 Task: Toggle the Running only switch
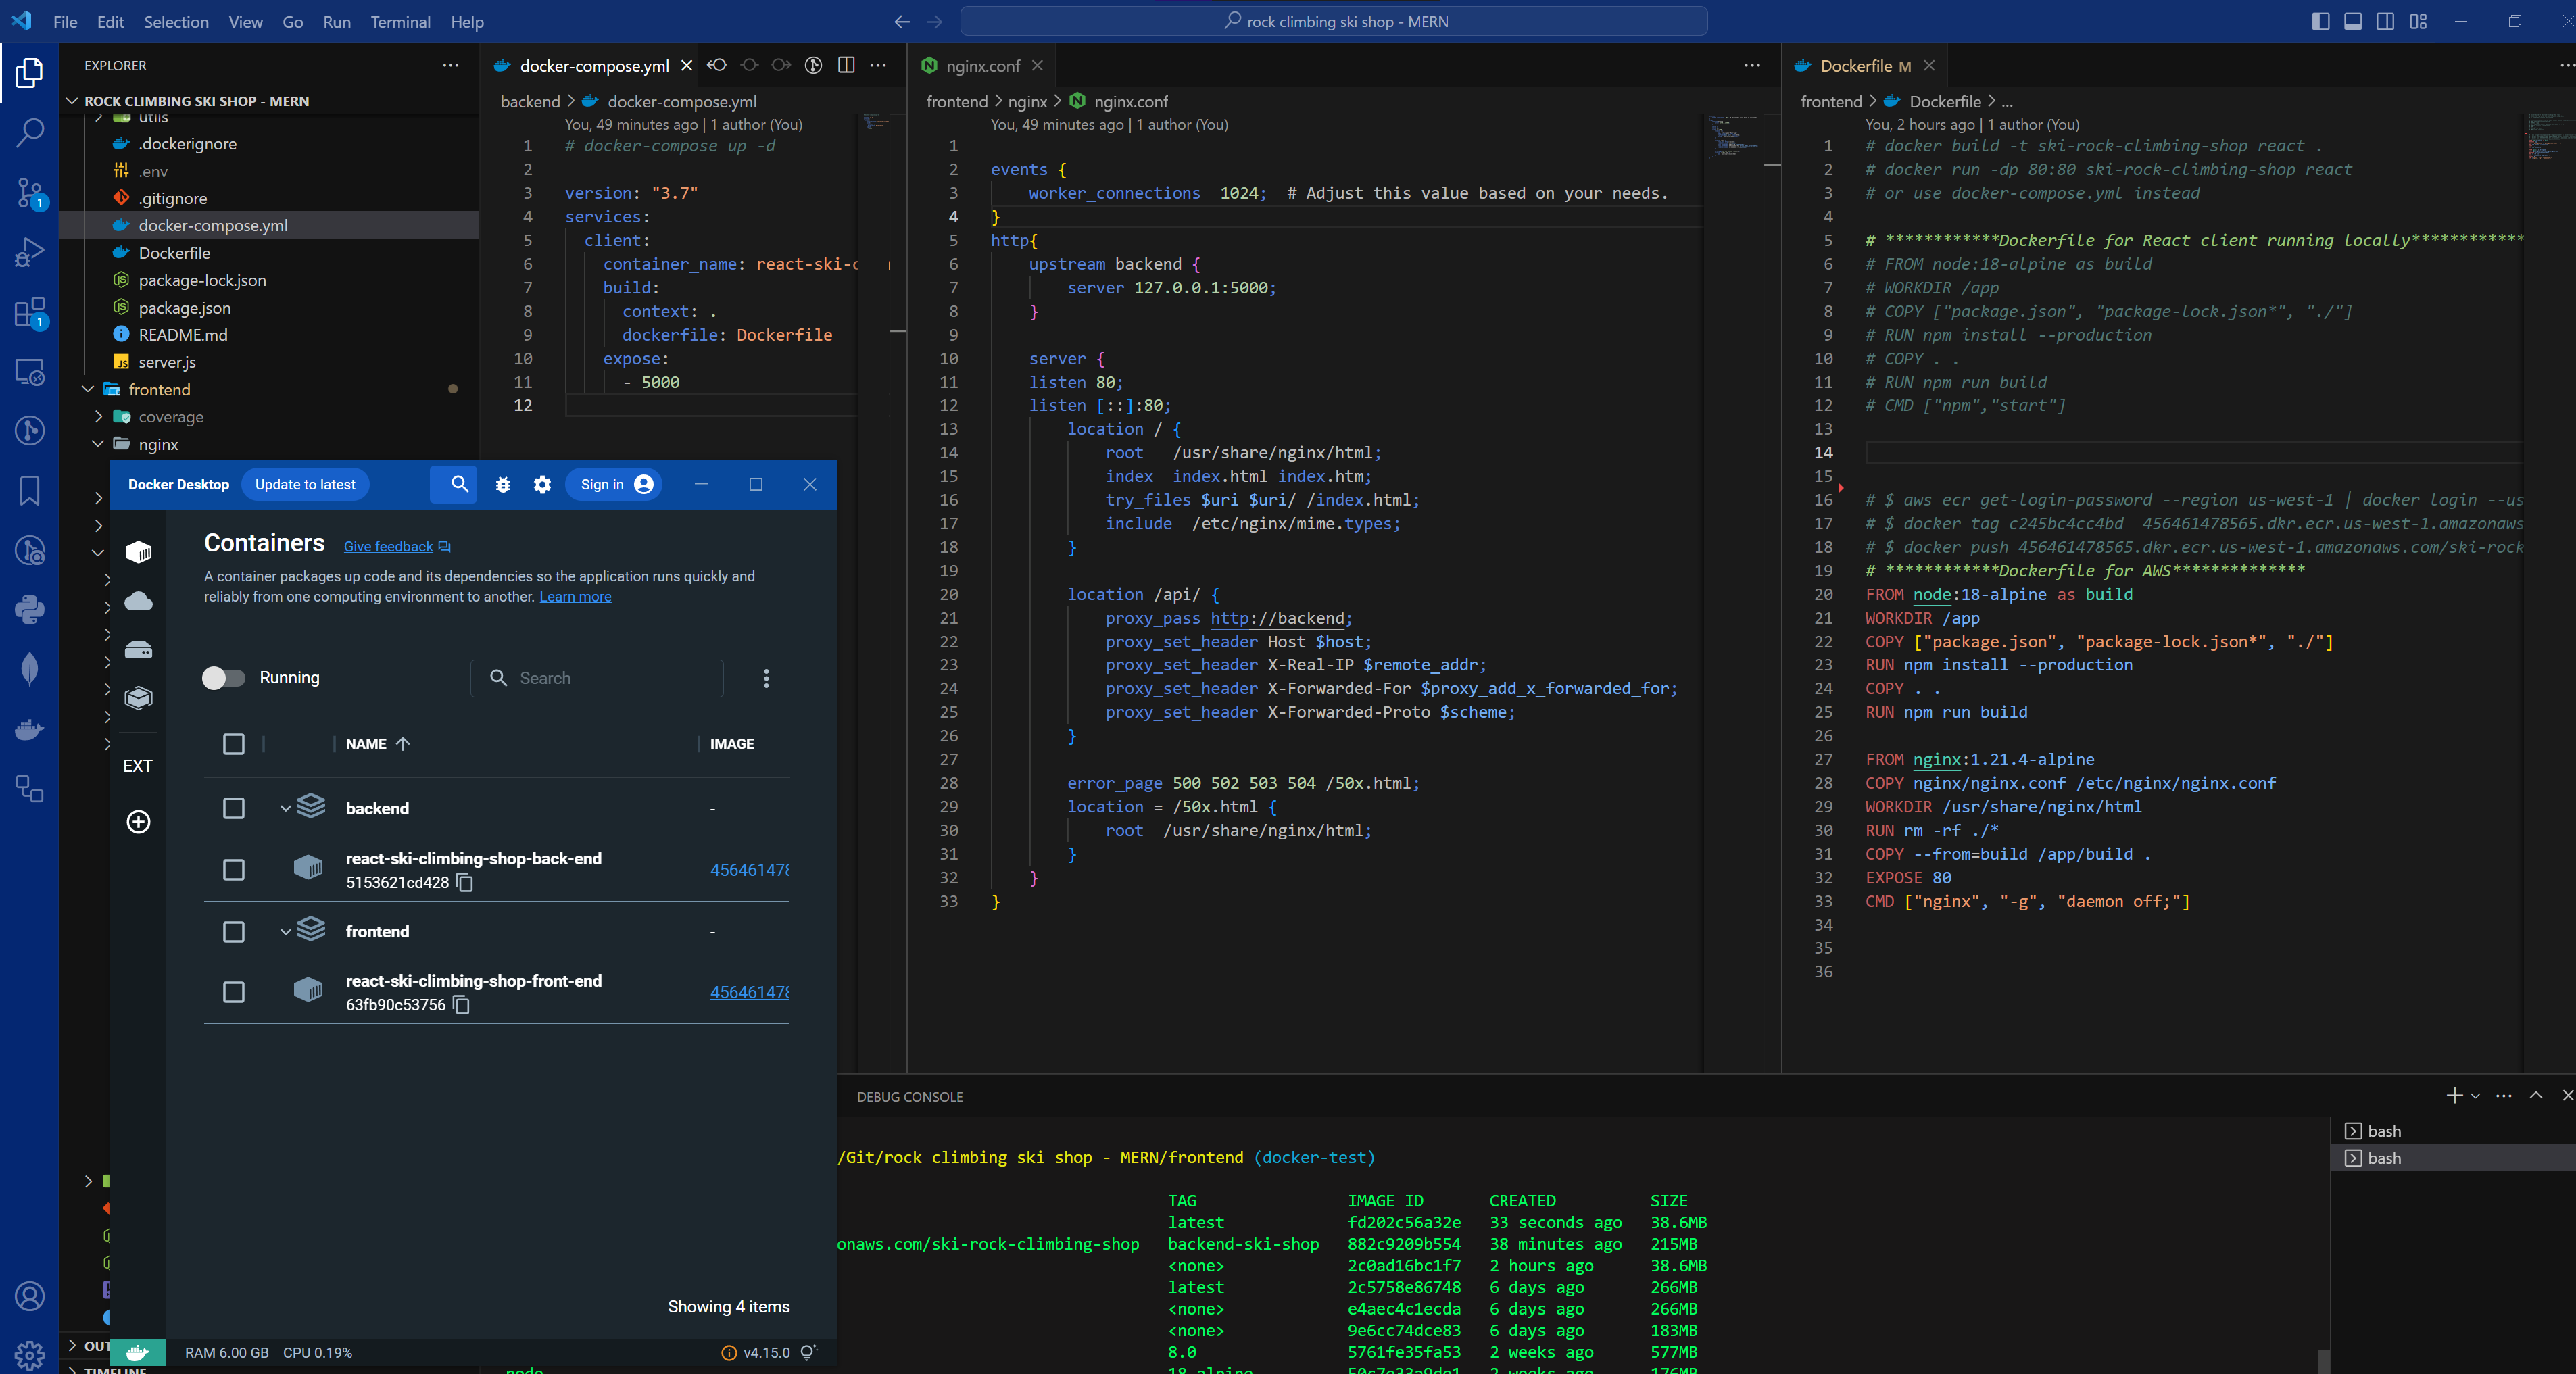223,678
